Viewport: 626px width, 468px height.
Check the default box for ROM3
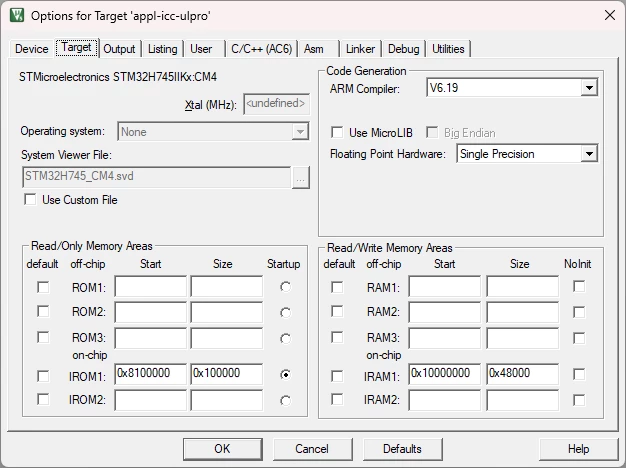43,337
